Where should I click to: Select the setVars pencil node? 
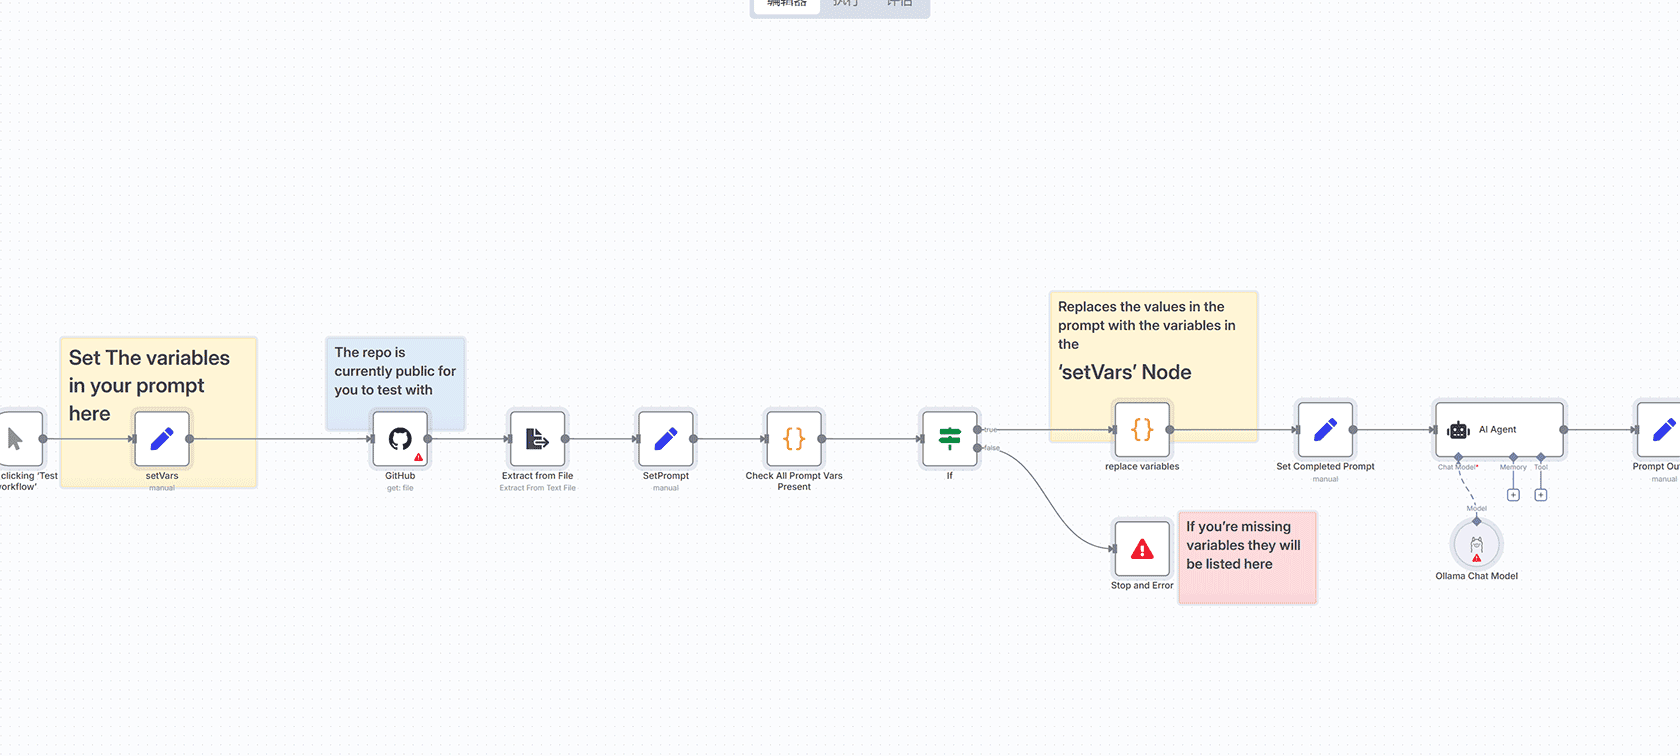click(162, 439)
